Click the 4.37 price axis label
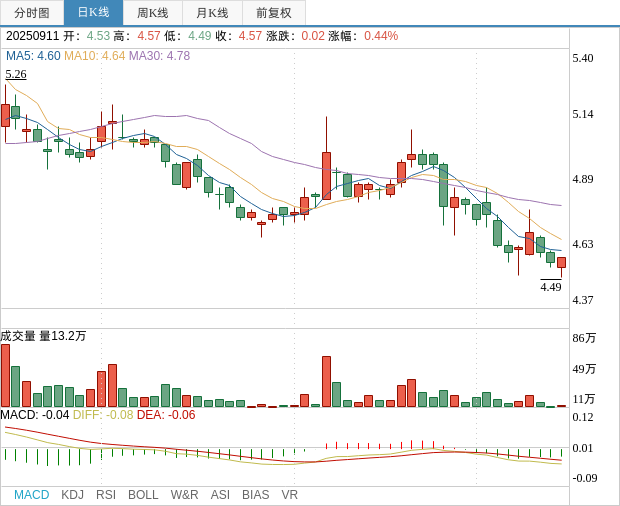Image resolution: width=620 pixels, height=506 pixels. point(583,300)
